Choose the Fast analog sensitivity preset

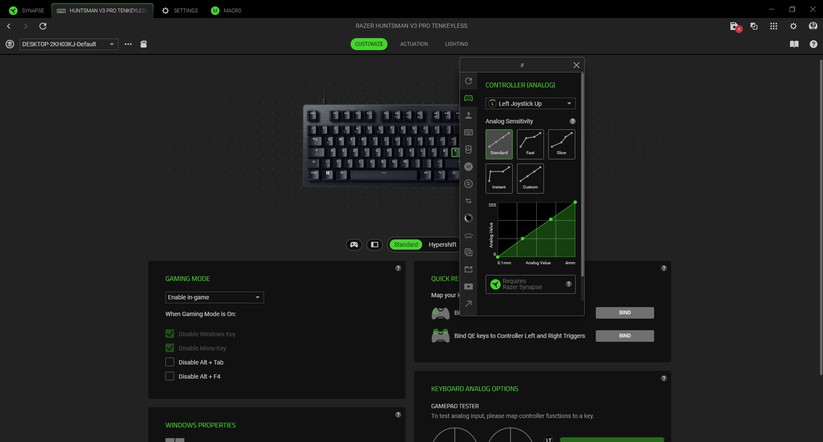click(530, 144)
